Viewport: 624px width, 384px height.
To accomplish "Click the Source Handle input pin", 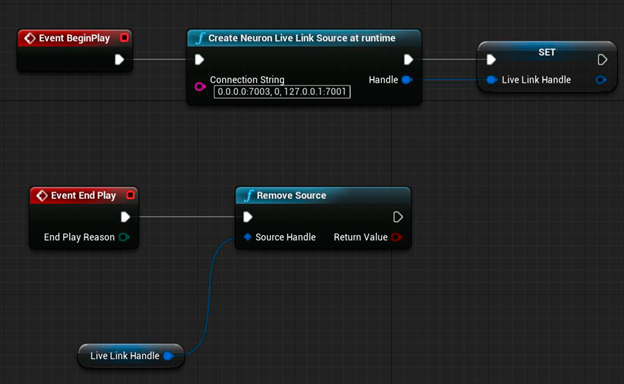I will 248,237.
